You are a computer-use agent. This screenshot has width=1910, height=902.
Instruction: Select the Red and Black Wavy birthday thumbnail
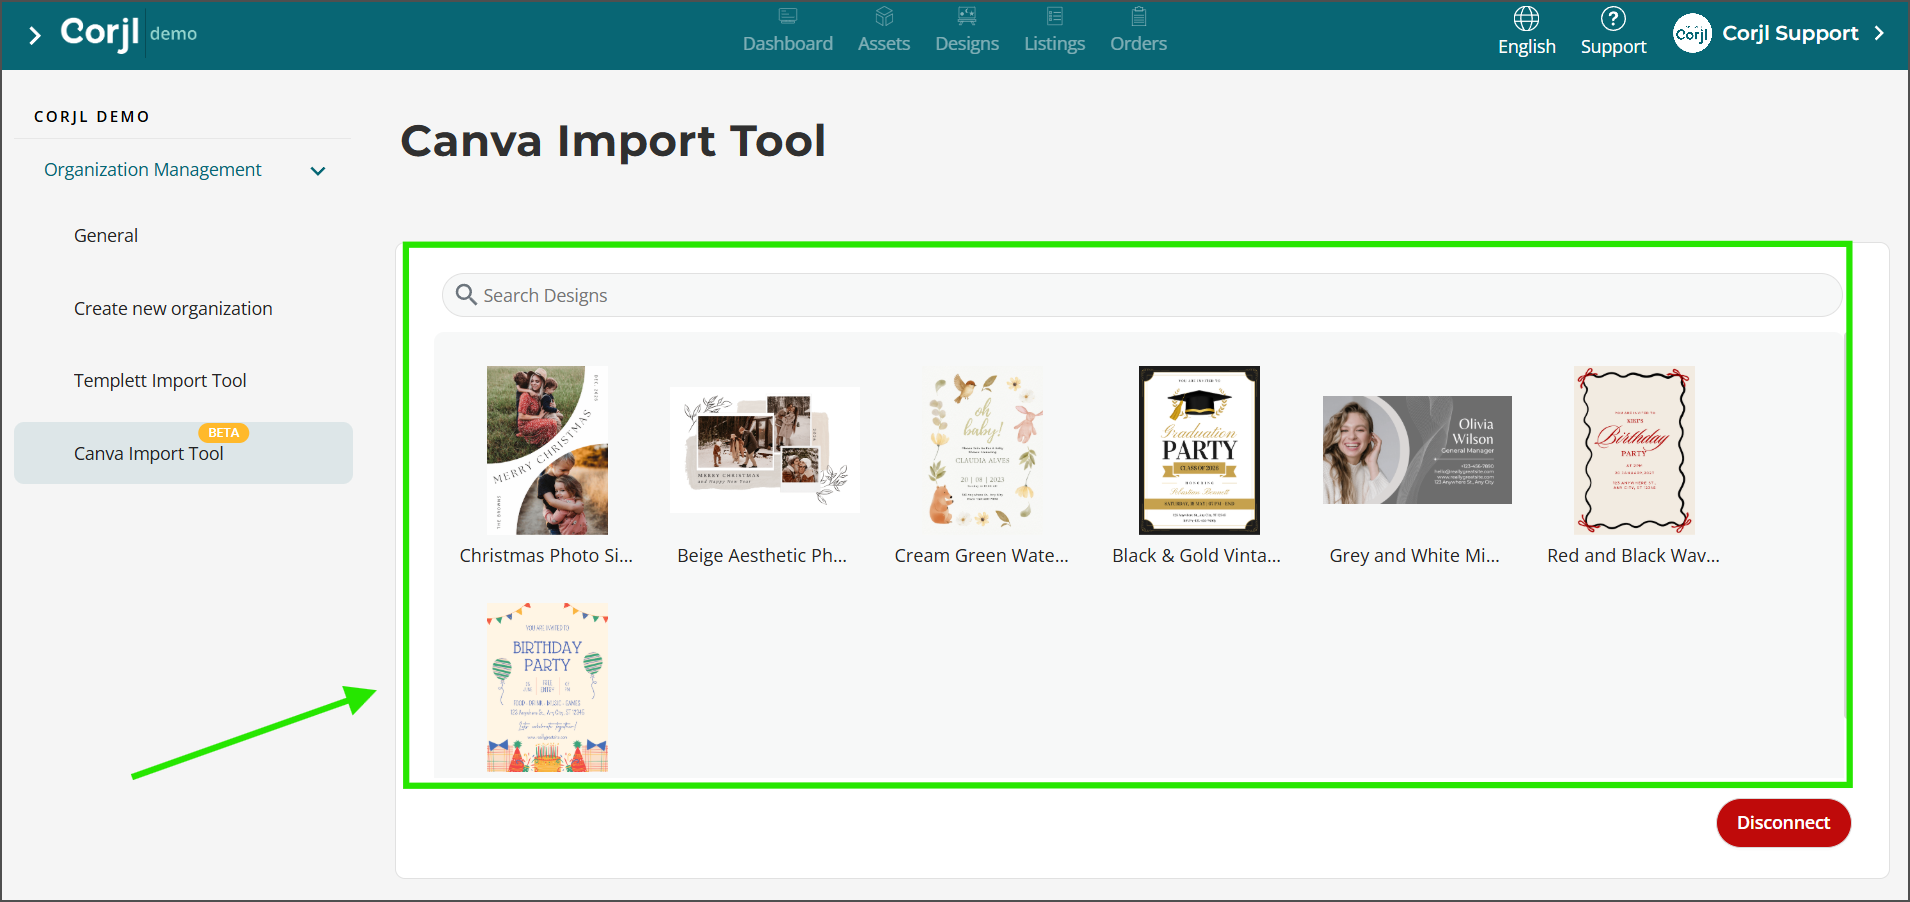(x=1634, y=450)
